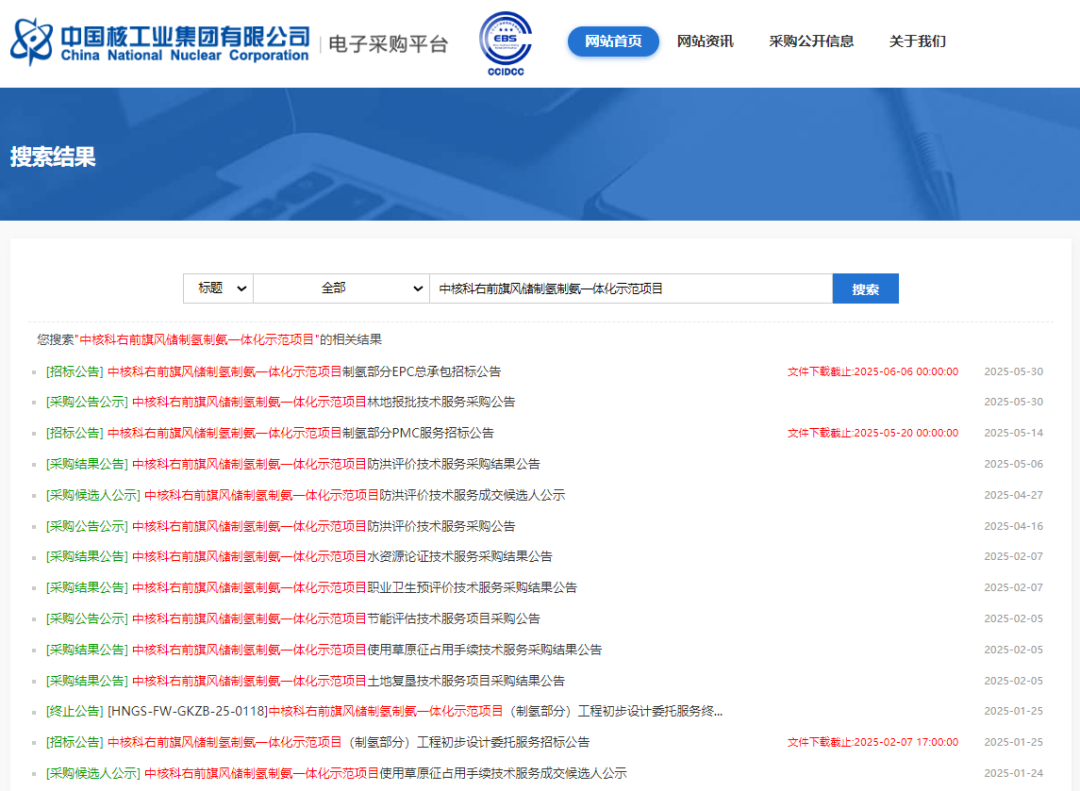Click the 电子采购平台 platform title

pos(388,44)
